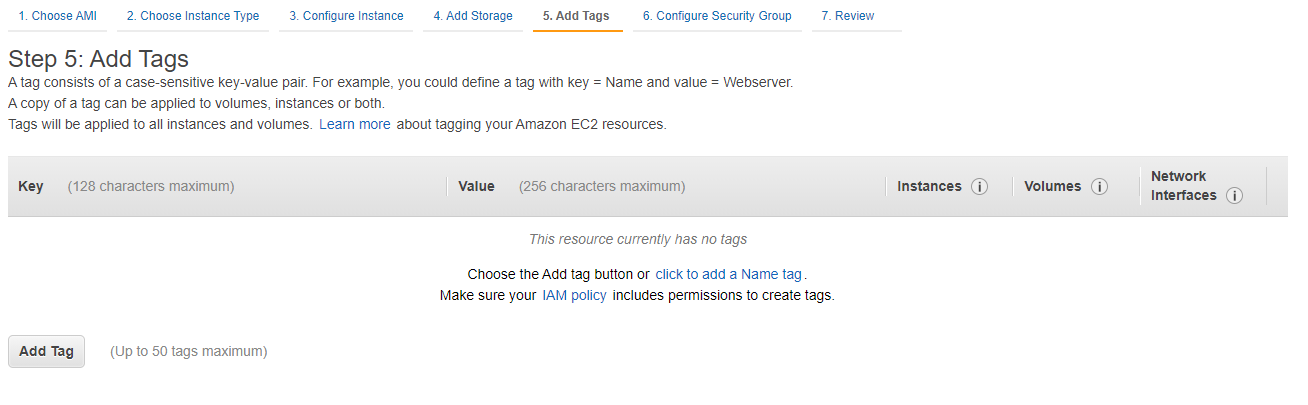The width and height of the screenshot is (1308, 405).
Task: Open 3. Configure Instance tab
Action: click(x=346, y=16)
